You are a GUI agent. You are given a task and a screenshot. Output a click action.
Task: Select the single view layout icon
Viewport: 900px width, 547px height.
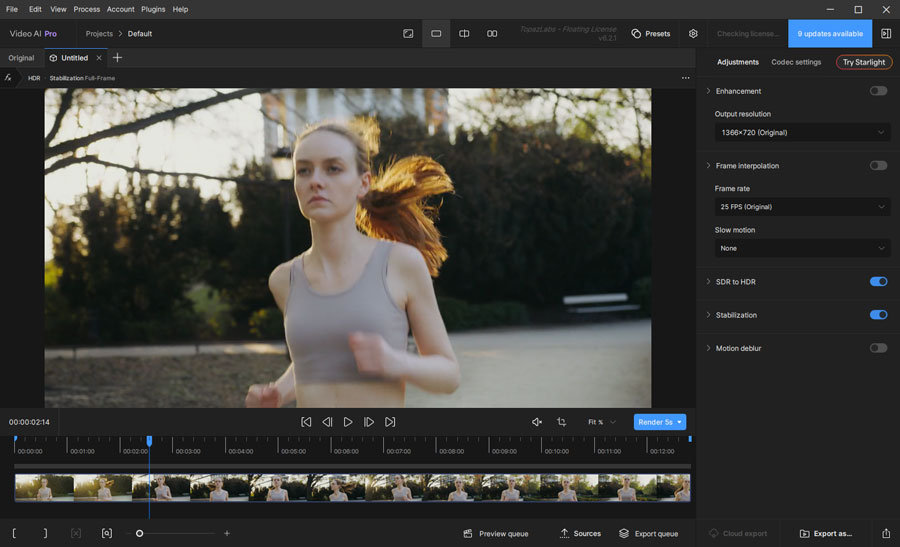[436, 33]
